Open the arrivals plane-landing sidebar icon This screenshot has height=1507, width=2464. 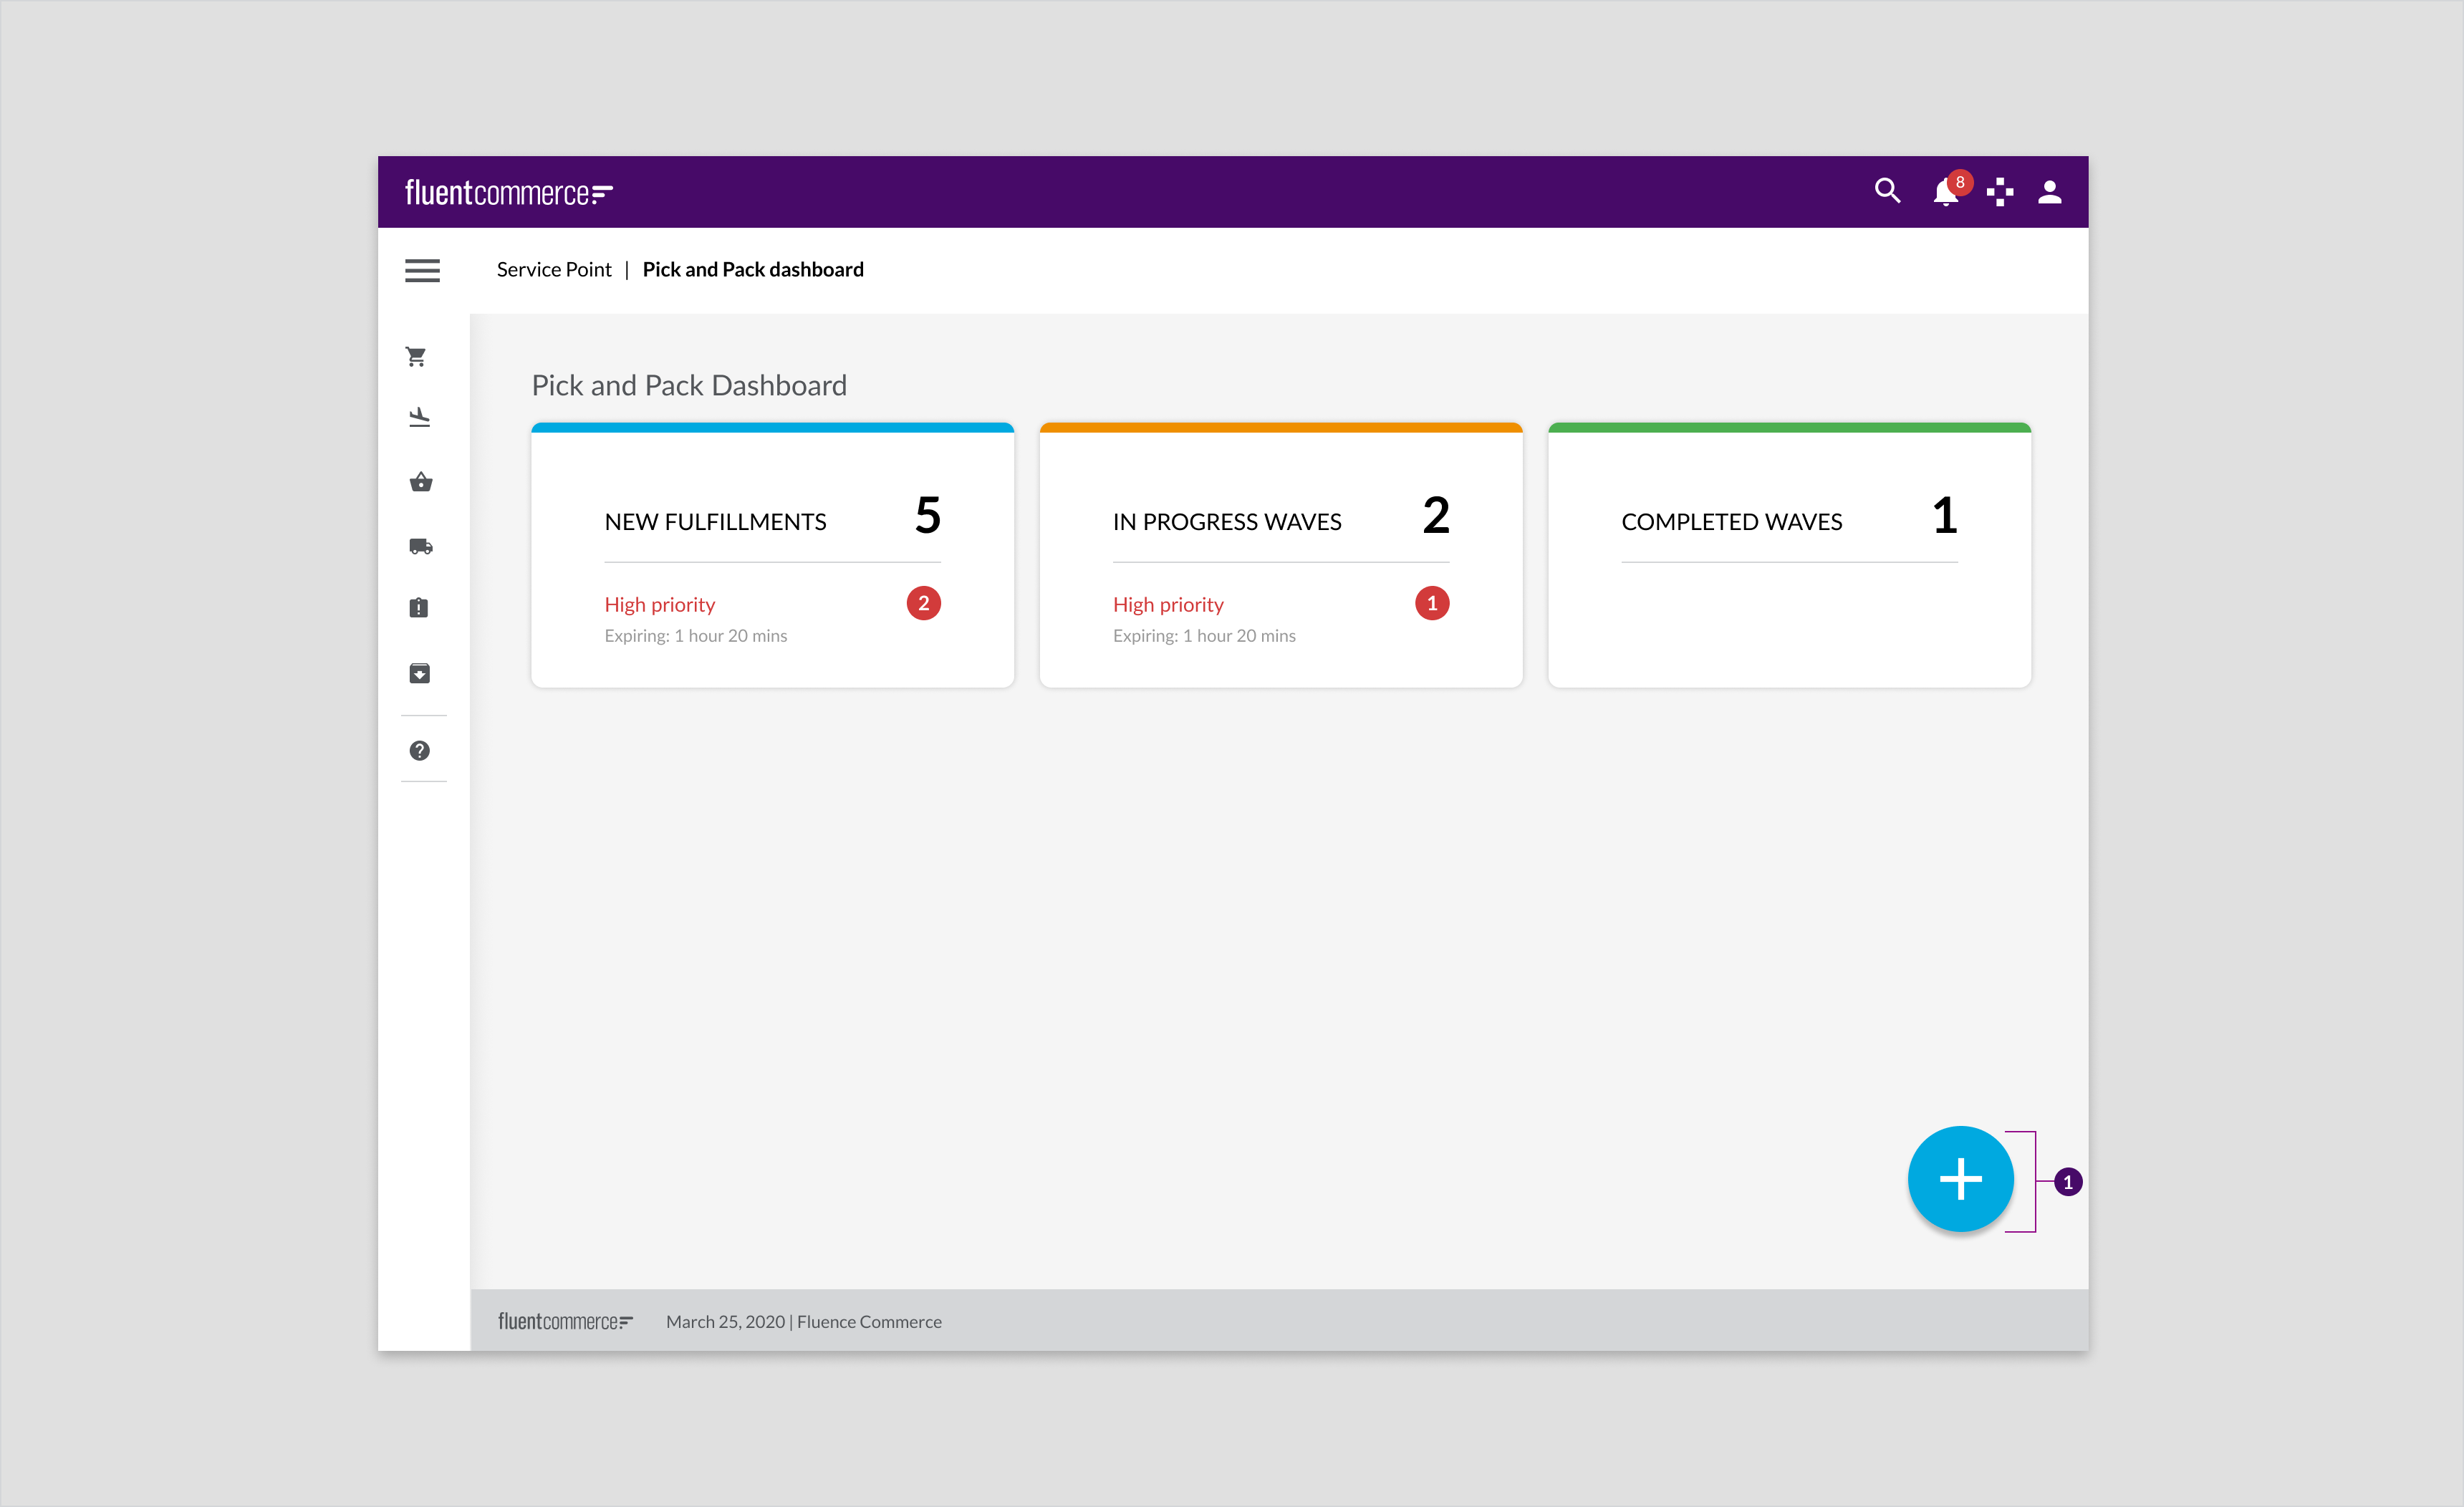(x=419, y=417)
